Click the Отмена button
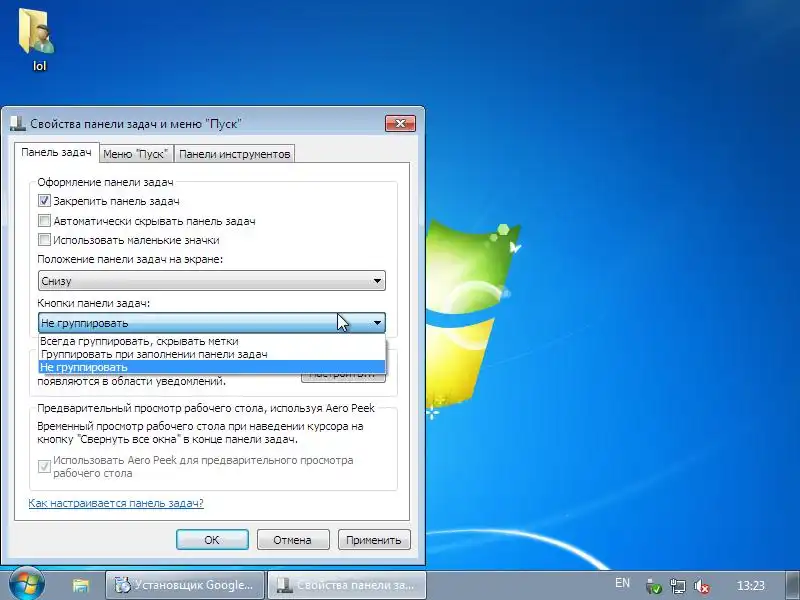 (x=293, y=540)
